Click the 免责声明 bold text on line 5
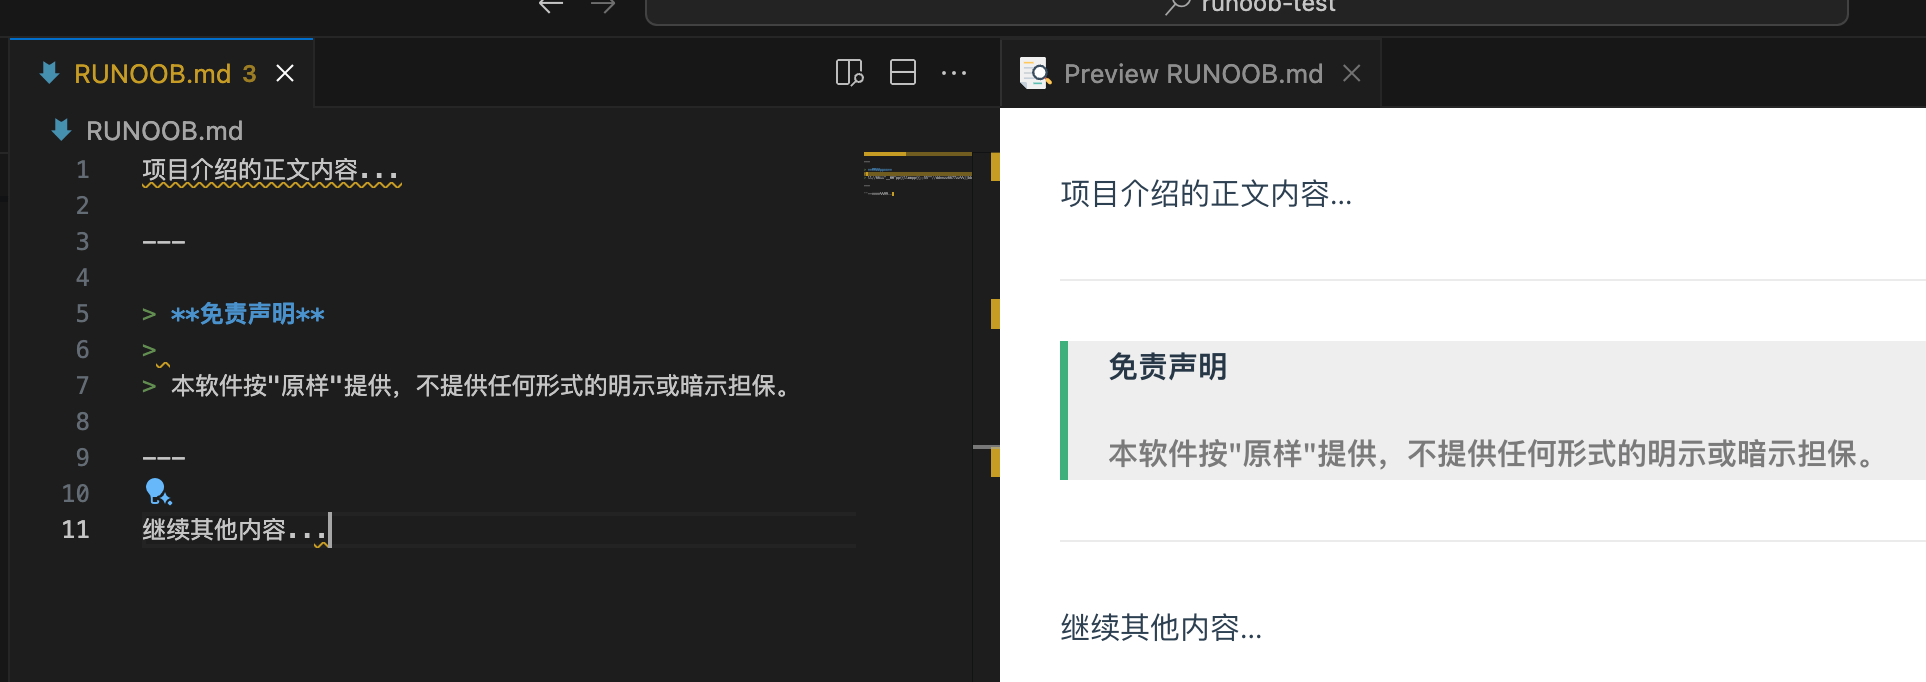The height and width of the screenshot is (682, 1926). click(x=247, y=314)
